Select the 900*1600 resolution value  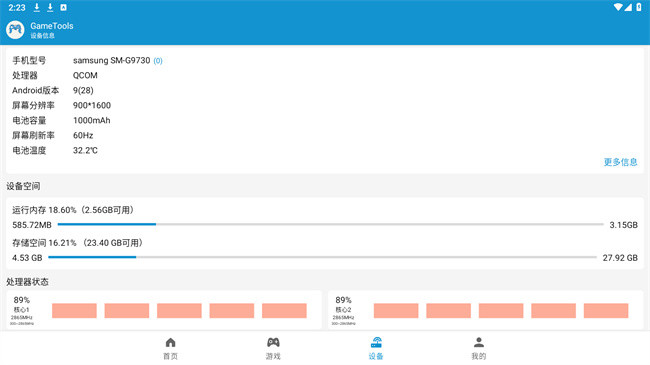coord(92,105)
